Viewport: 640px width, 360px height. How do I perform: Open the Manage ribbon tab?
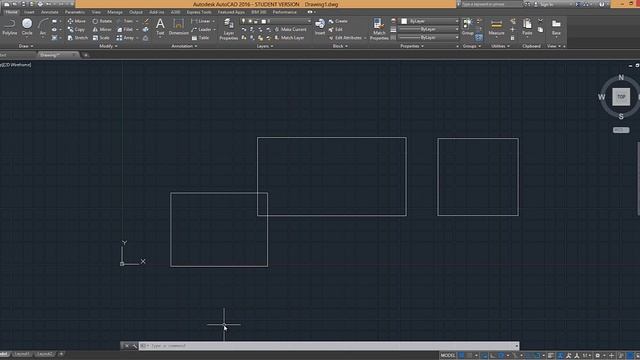coord(115,12)
